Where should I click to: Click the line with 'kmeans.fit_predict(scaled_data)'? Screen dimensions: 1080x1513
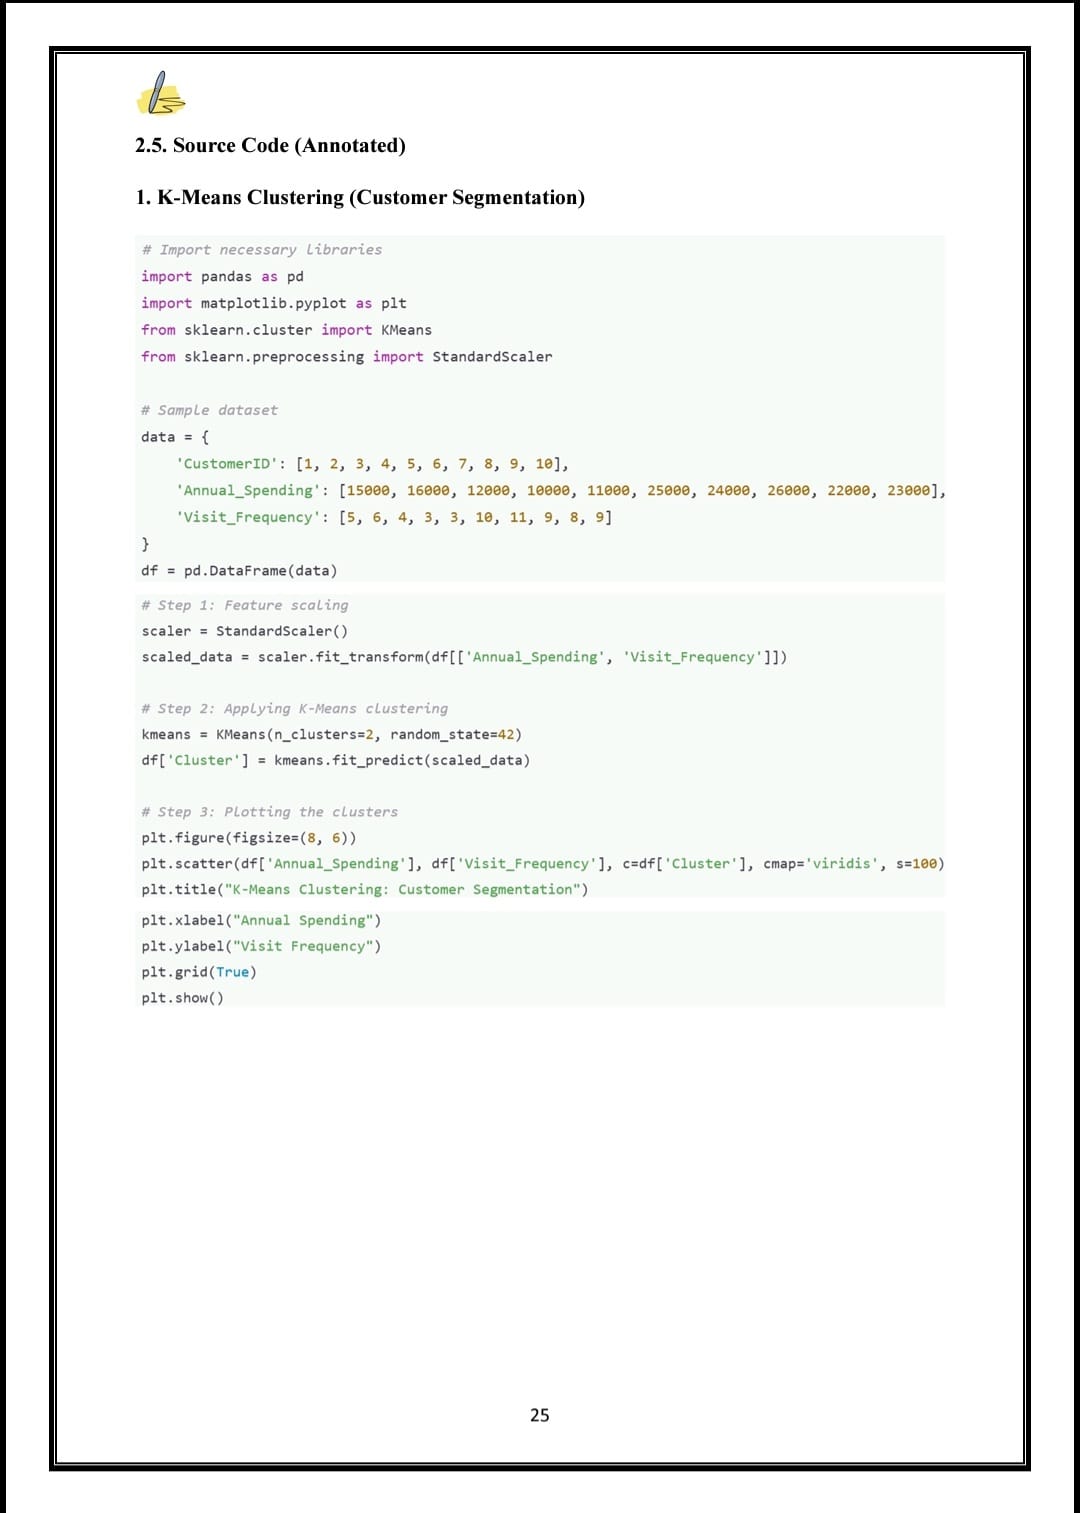point(335,760)
